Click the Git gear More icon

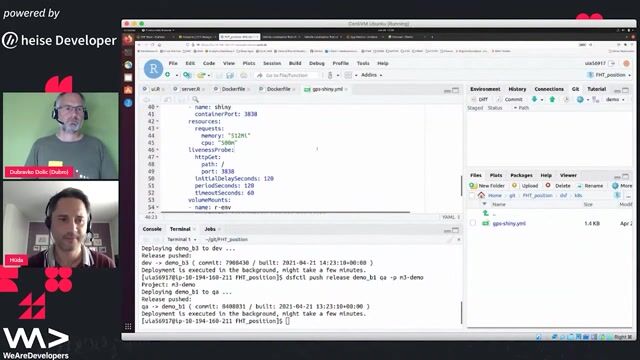click(x=580, y=99)
